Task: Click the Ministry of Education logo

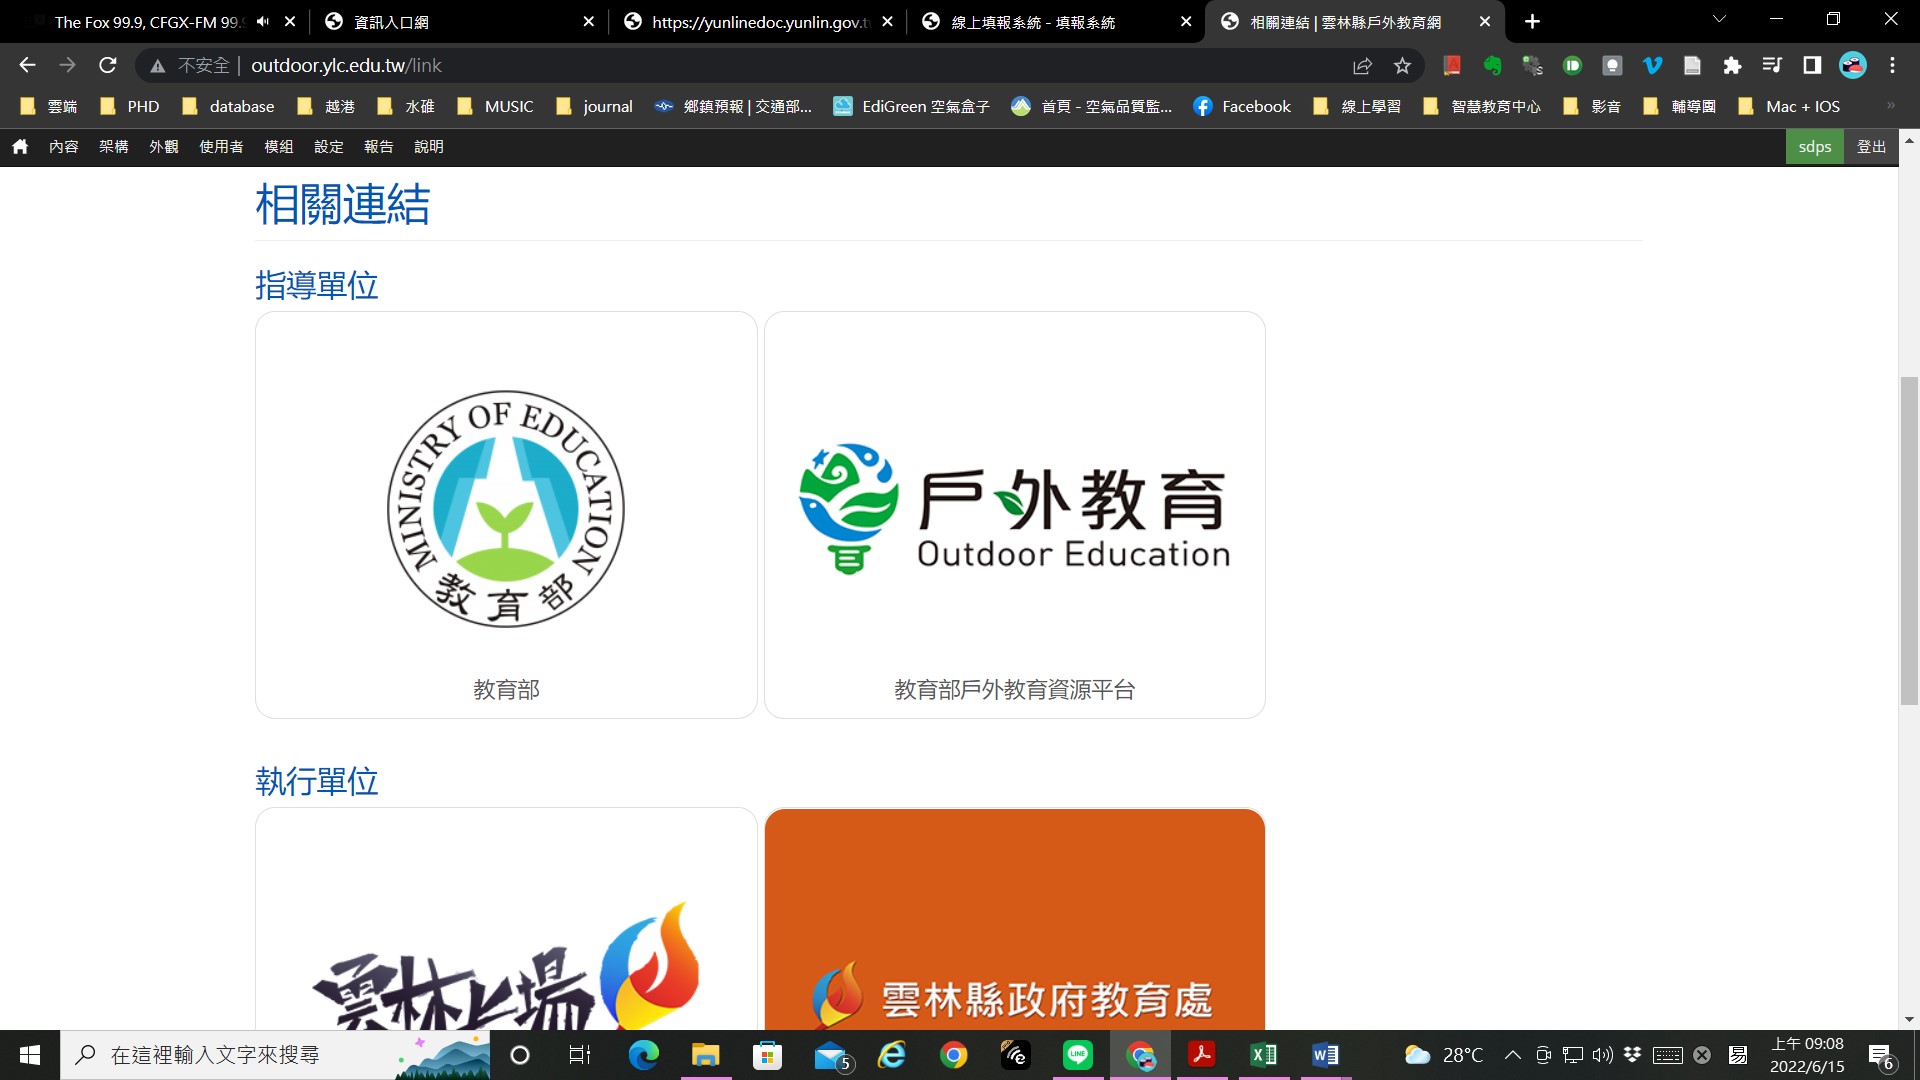Action: (506, 509)
